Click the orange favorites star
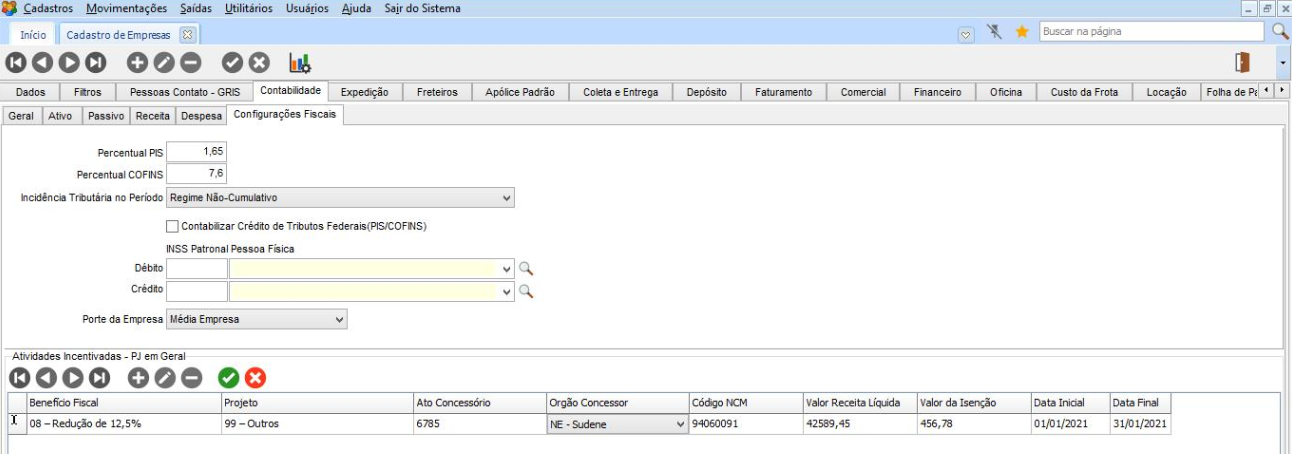1292x454 pixels. (1022, 32)
